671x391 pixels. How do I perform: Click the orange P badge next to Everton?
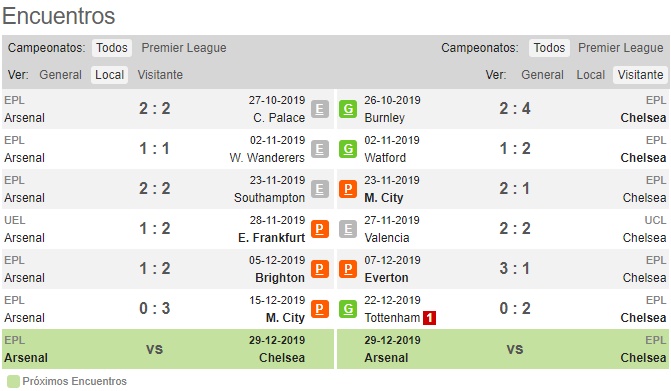point(348,269)
